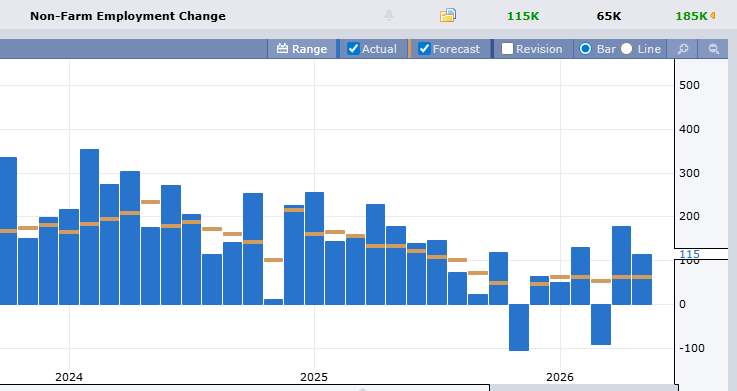Uncheck the Forecast checkbox
The height and width of the screenshot is (391, 737).
[x=424, y=48]
